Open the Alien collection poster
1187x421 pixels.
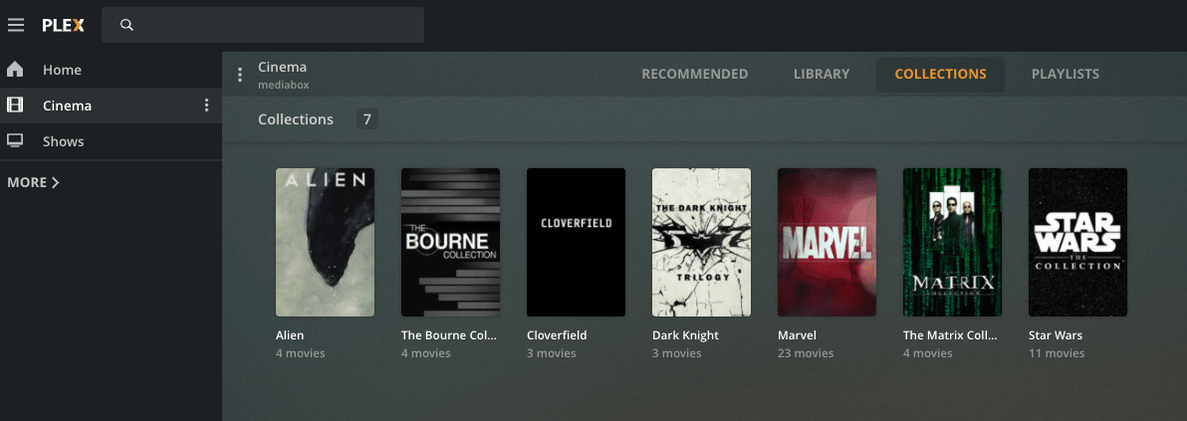[x=325, y=242]
